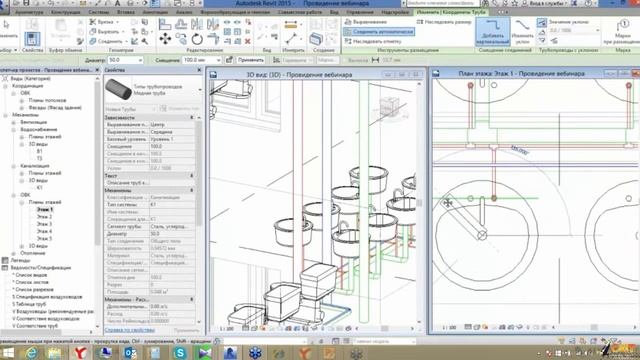The height and width of the screenshot is (360, 640).
Task: Toggle Добавить вертикальный option
Action: (x=493, y=31)
